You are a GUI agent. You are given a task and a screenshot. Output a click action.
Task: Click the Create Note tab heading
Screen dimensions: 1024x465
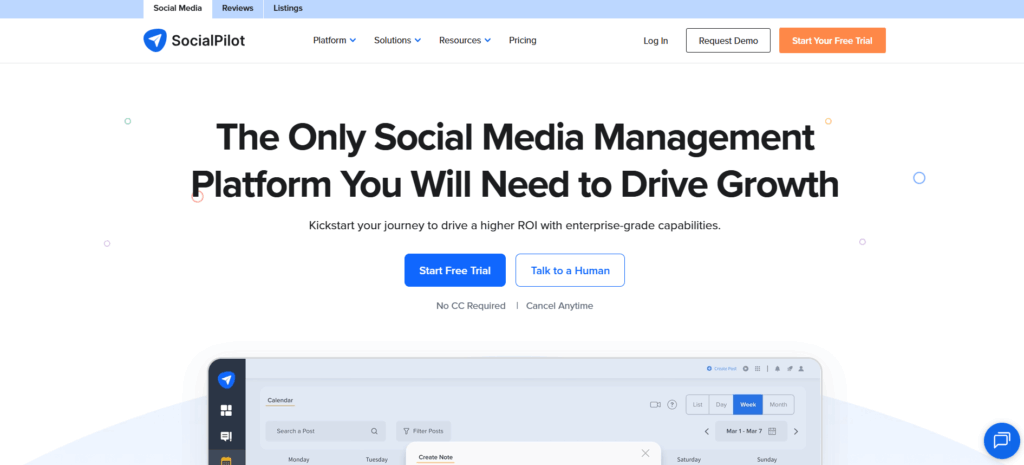[436, 457]
